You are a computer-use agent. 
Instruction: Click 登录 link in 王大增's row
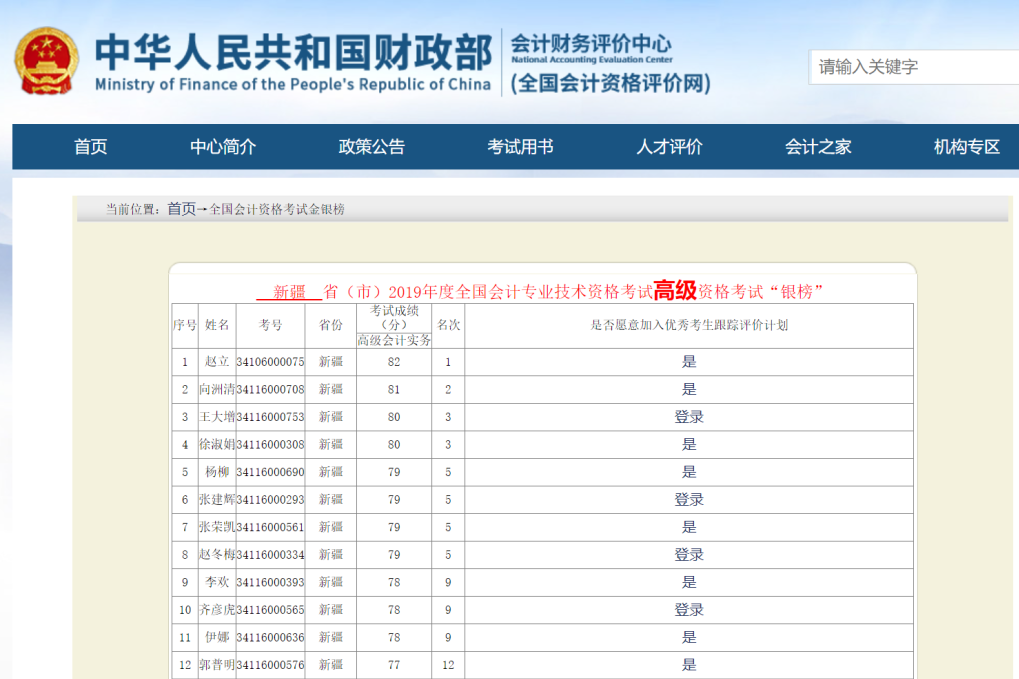pos(689,417)
